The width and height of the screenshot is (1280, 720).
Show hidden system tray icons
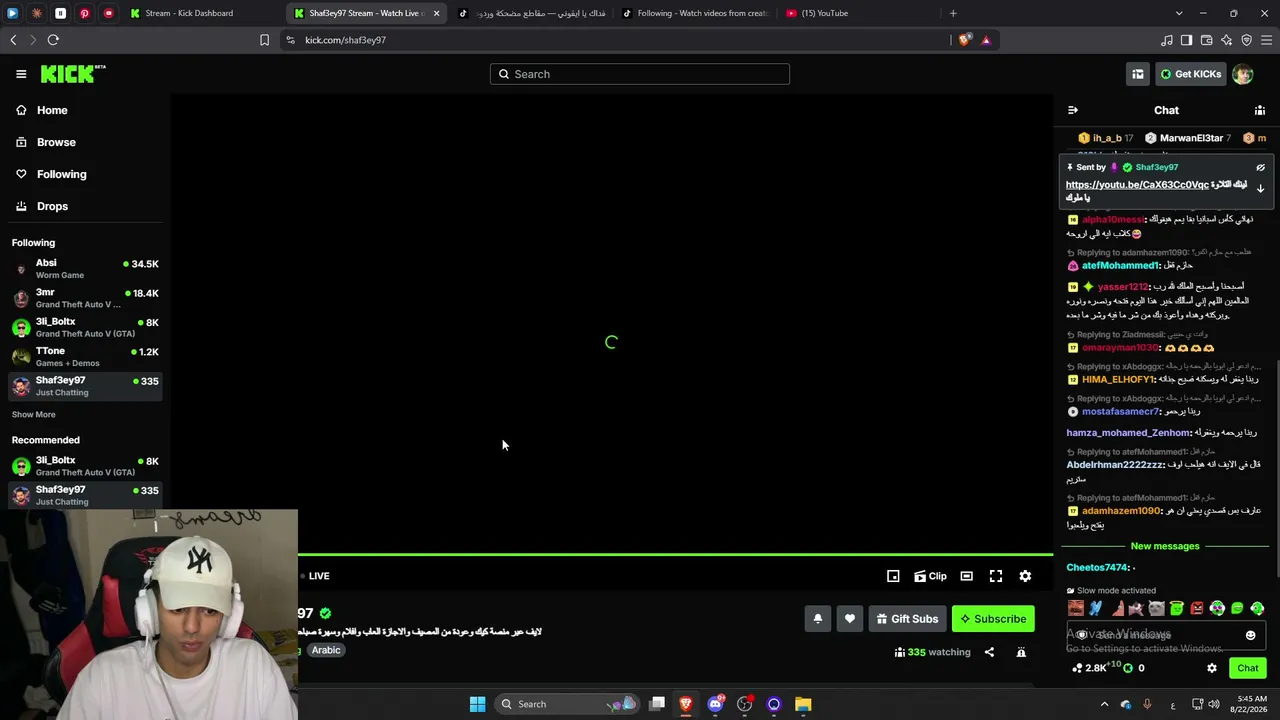(1104, 704)
